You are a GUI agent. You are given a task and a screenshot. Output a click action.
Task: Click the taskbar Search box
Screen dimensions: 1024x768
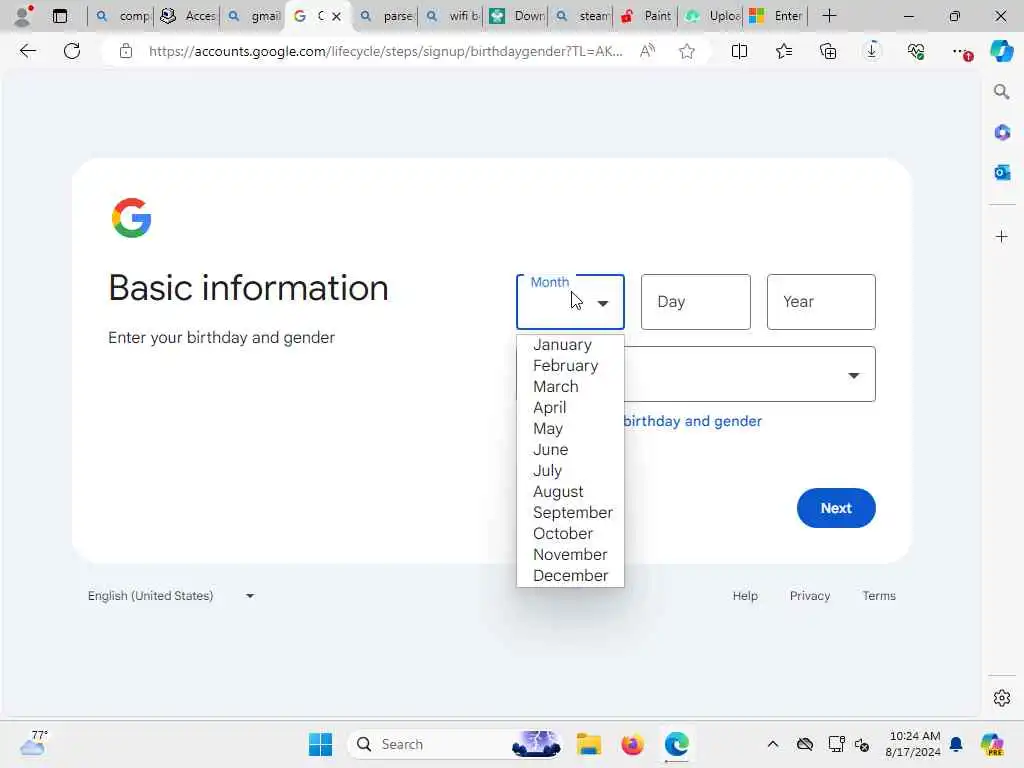pos(455,744)
